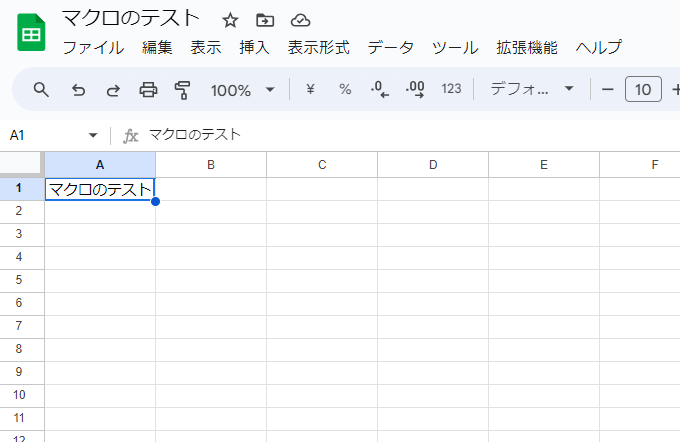This screenshot has height=442, width=680.
Task: Open the menu search magnifier
Action: point(41,90)
